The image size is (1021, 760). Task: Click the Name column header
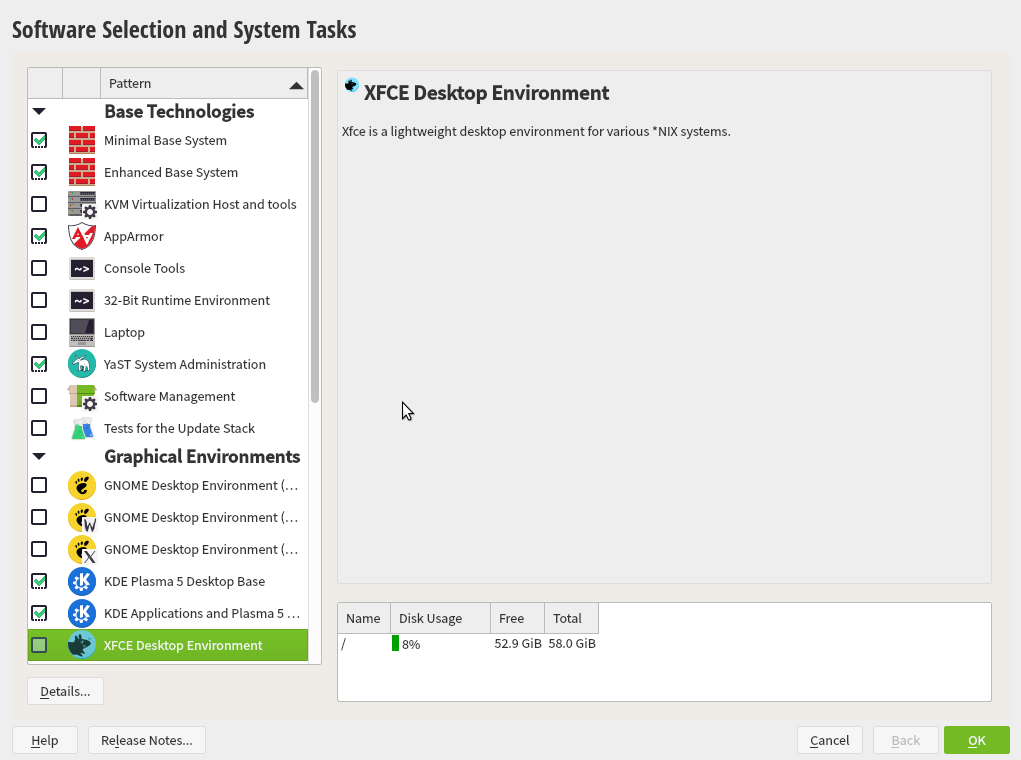[363, 618]
